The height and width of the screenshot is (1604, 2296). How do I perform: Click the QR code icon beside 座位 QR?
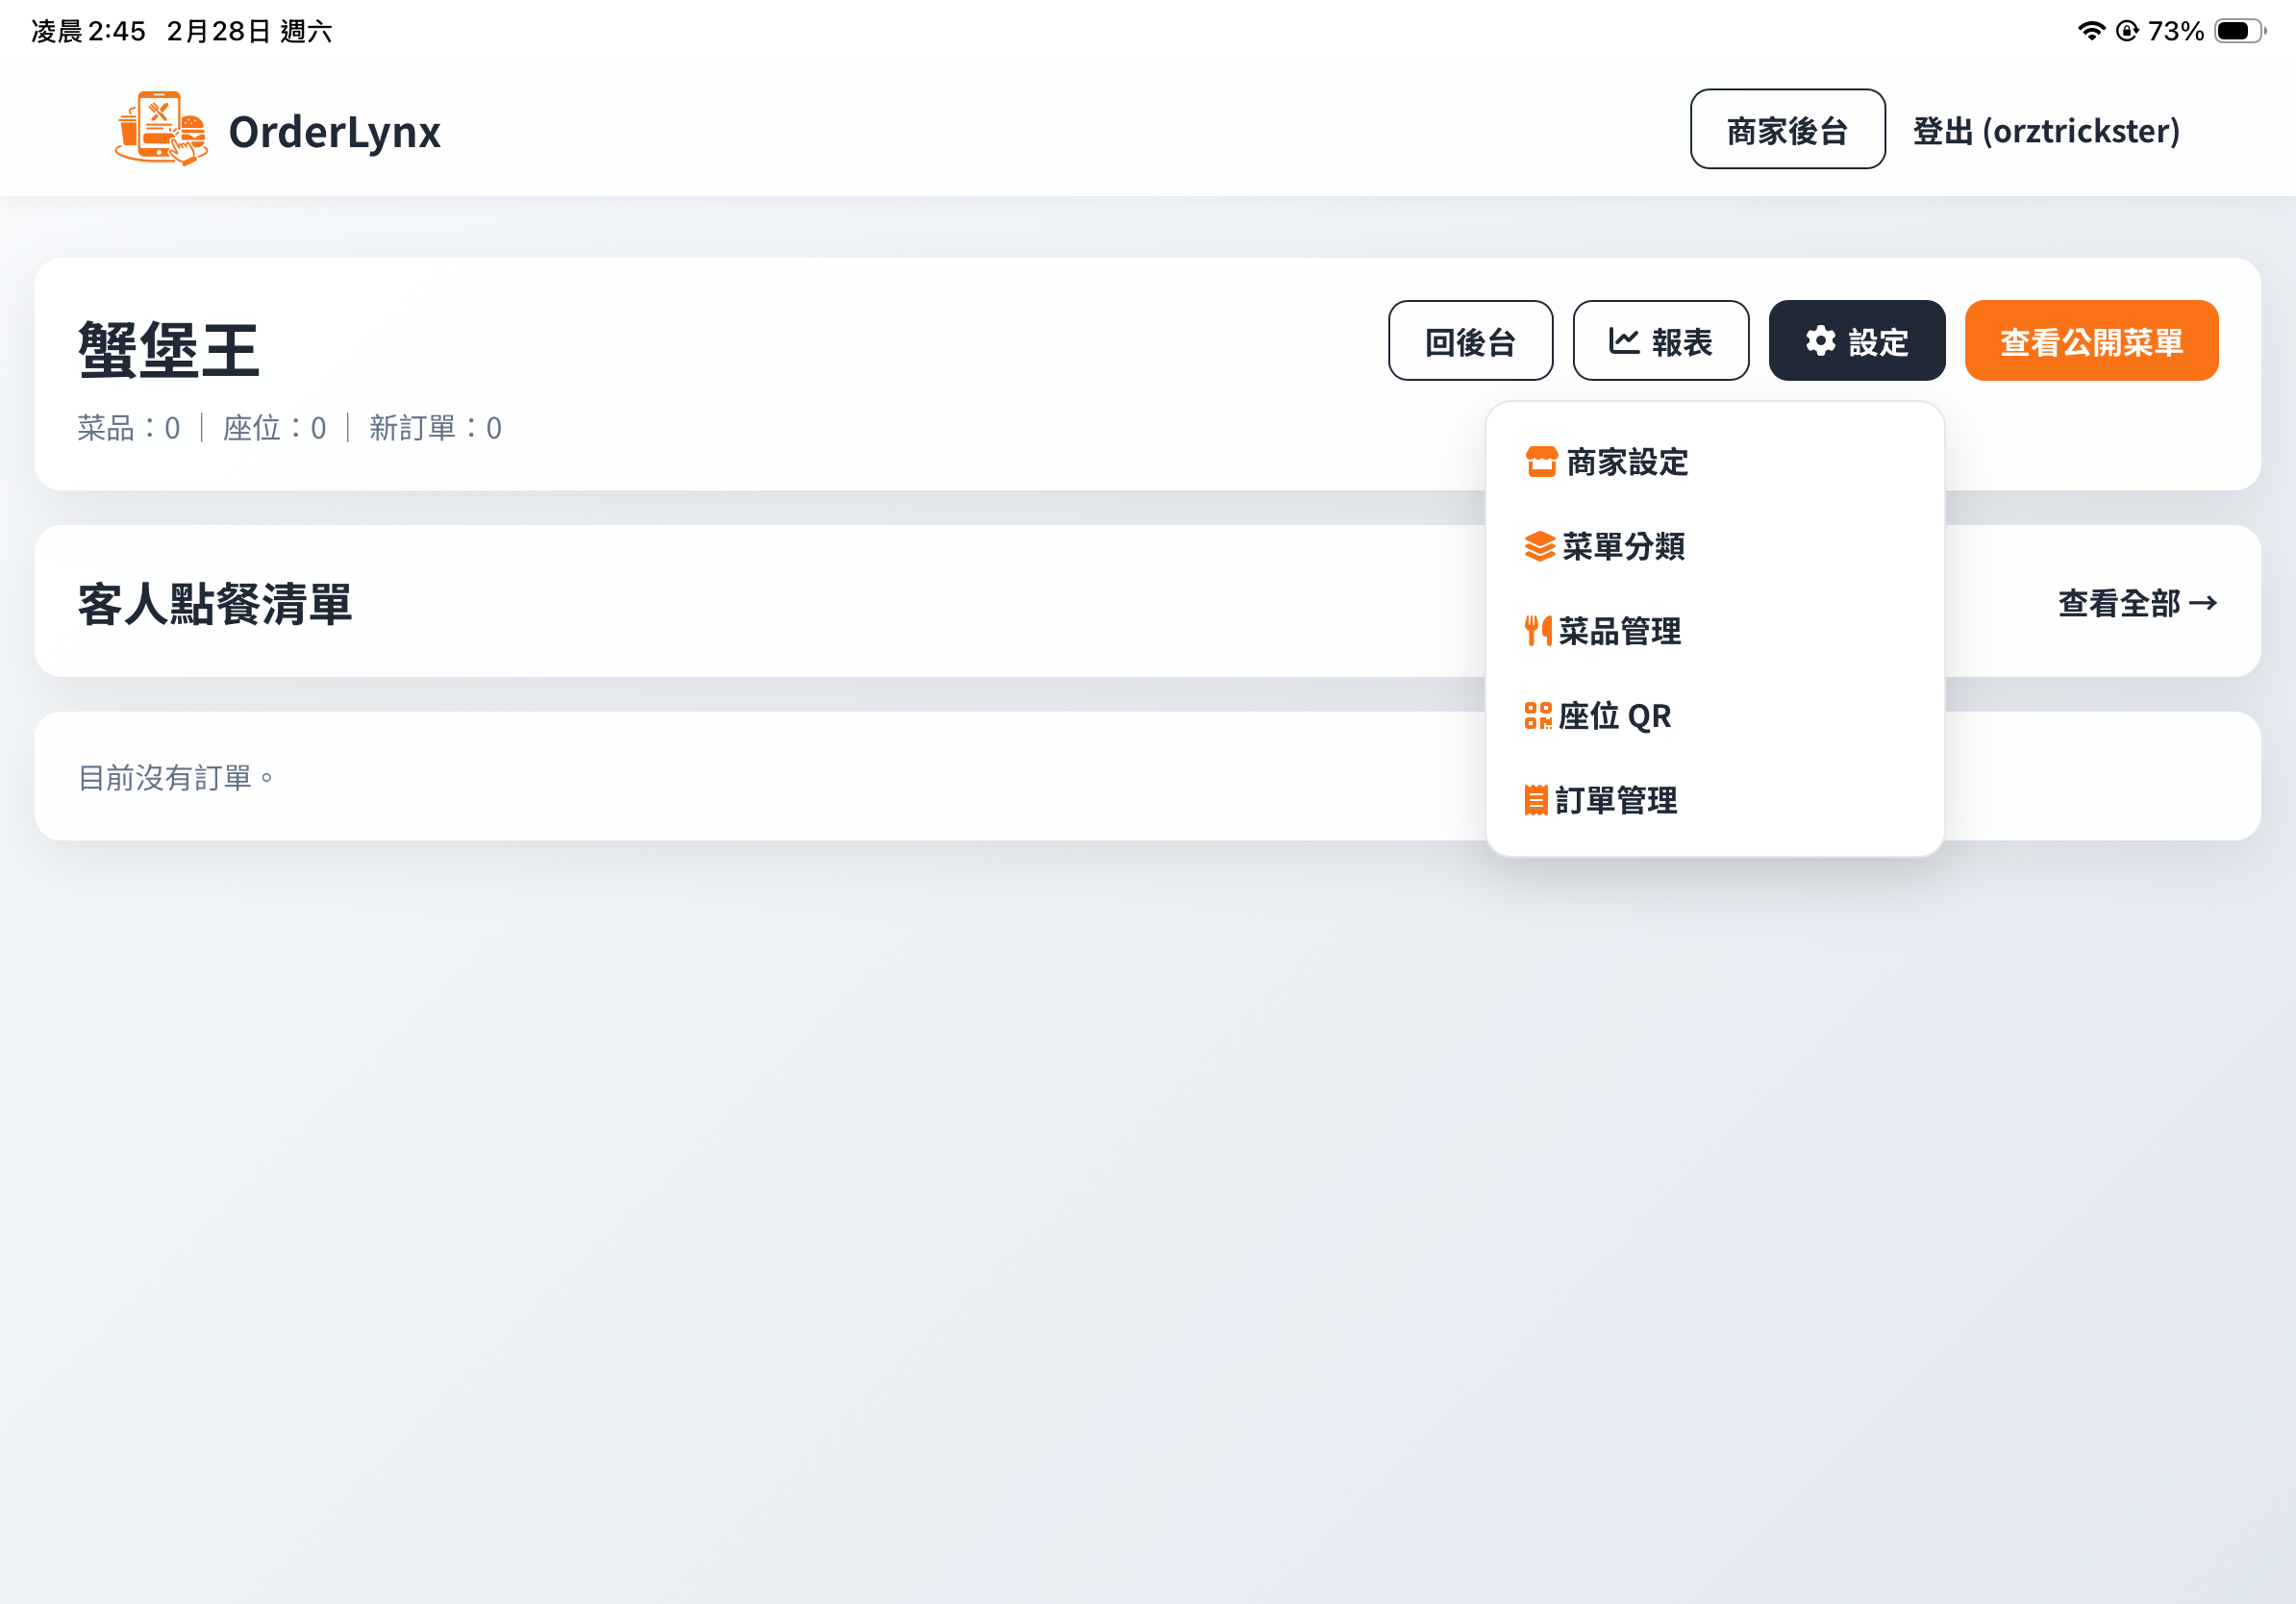[1537, 716]
